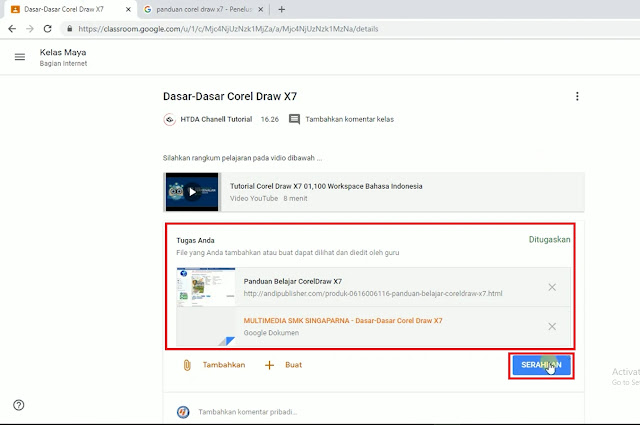Click the Silahkan rangkum pelajaran instruction text
The width and height of the screenshot is (640, 425).
pyautogui.click(x=242, y=158)
